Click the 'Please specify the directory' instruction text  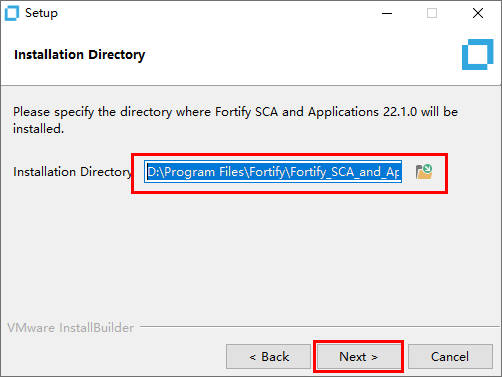(235, 120)
